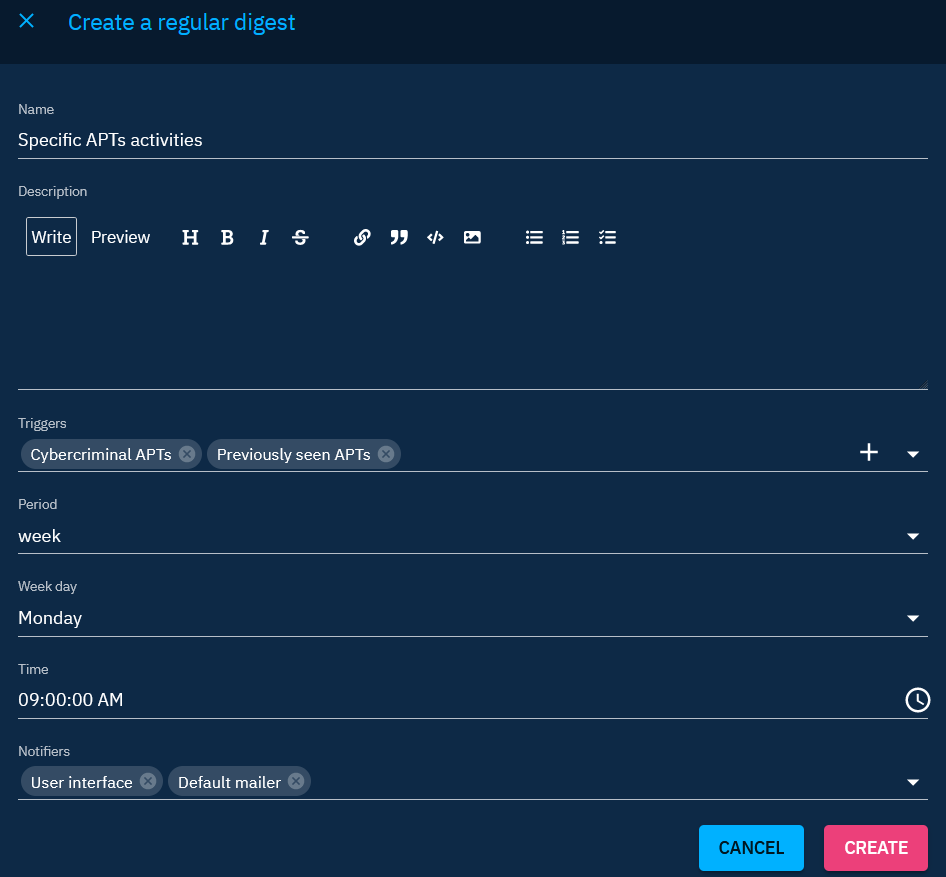
Task: Insert a link in description
Action: [x=362, y=237]
